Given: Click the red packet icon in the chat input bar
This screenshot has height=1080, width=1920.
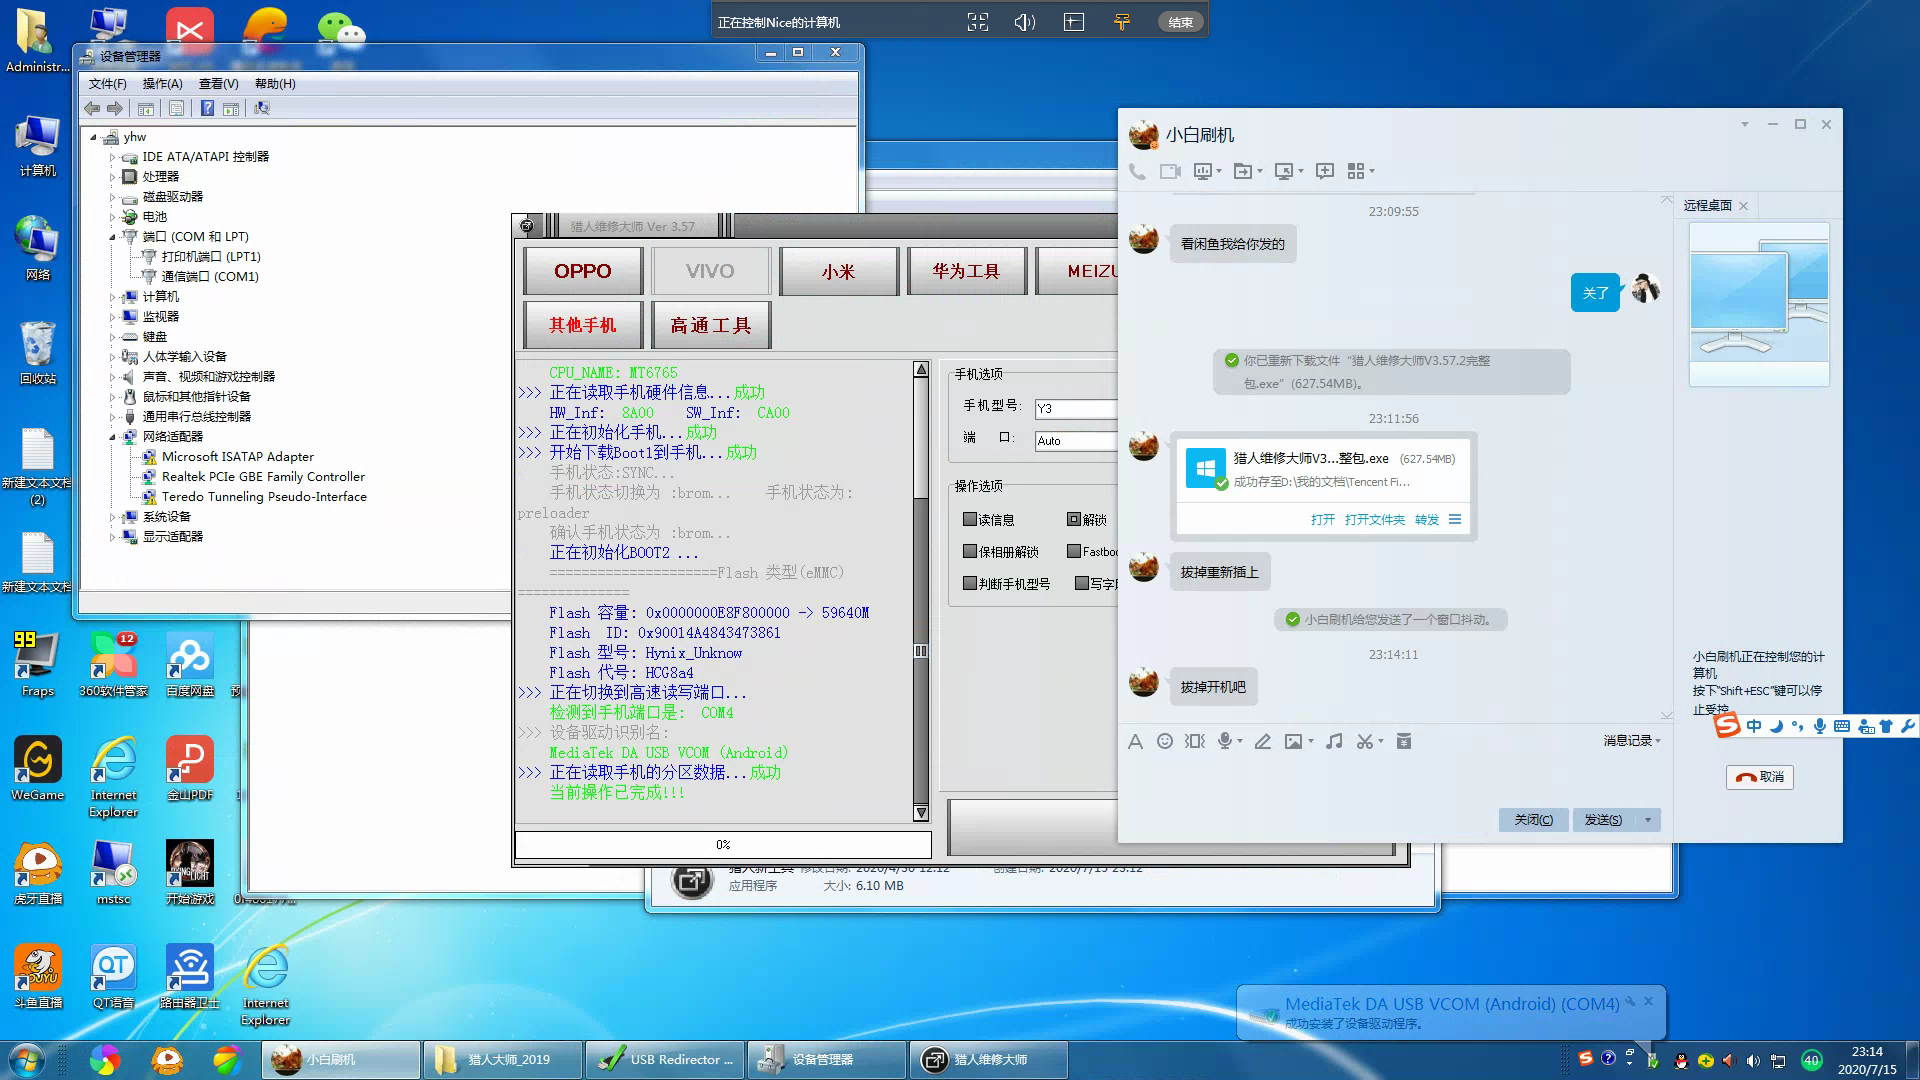Looking at the screenshot, I should 1404,741.
